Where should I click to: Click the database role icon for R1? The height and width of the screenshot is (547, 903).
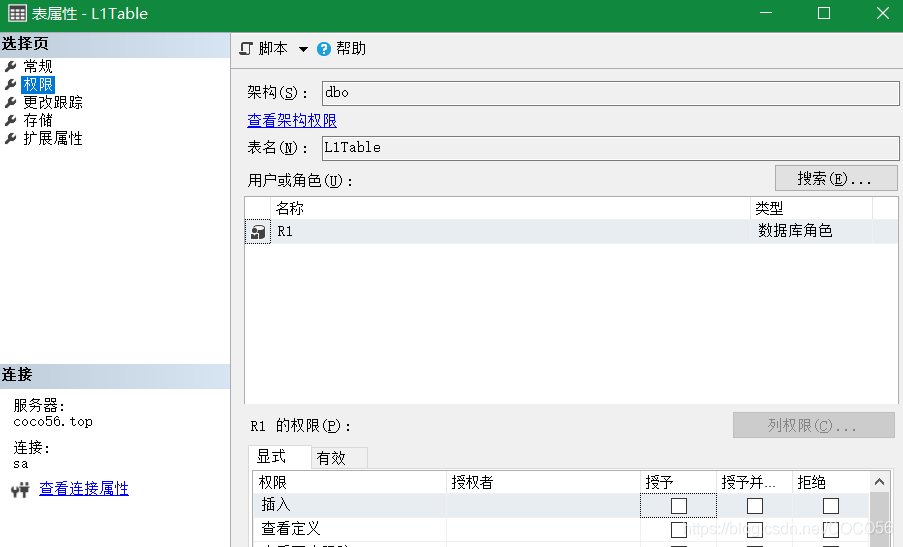pos(258,231)
